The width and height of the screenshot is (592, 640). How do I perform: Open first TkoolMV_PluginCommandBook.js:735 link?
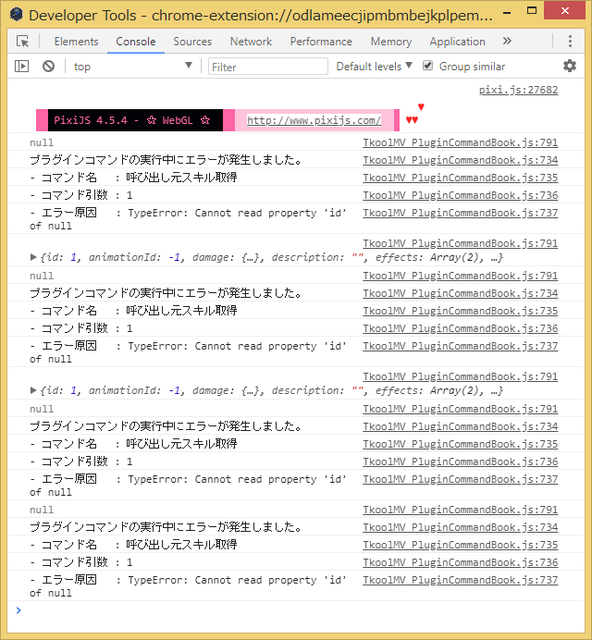(x=460, y=178)
